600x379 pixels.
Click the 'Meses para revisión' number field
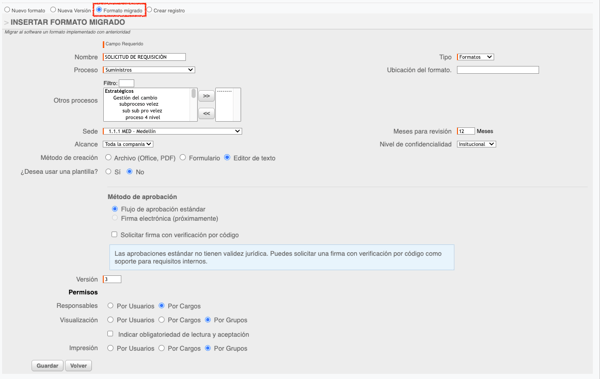[x=466, y=131]
